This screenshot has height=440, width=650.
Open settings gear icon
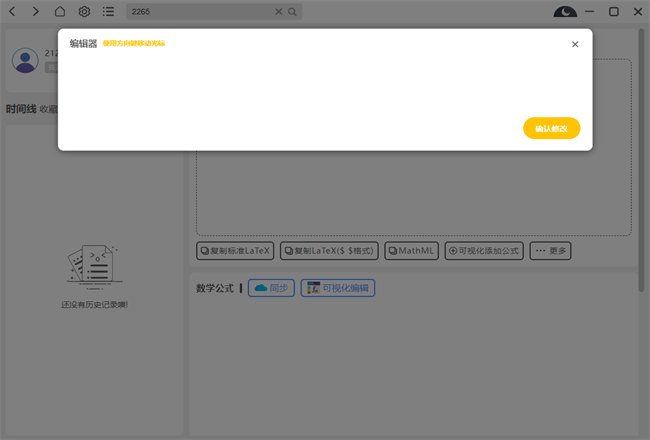tap(84, 12)
